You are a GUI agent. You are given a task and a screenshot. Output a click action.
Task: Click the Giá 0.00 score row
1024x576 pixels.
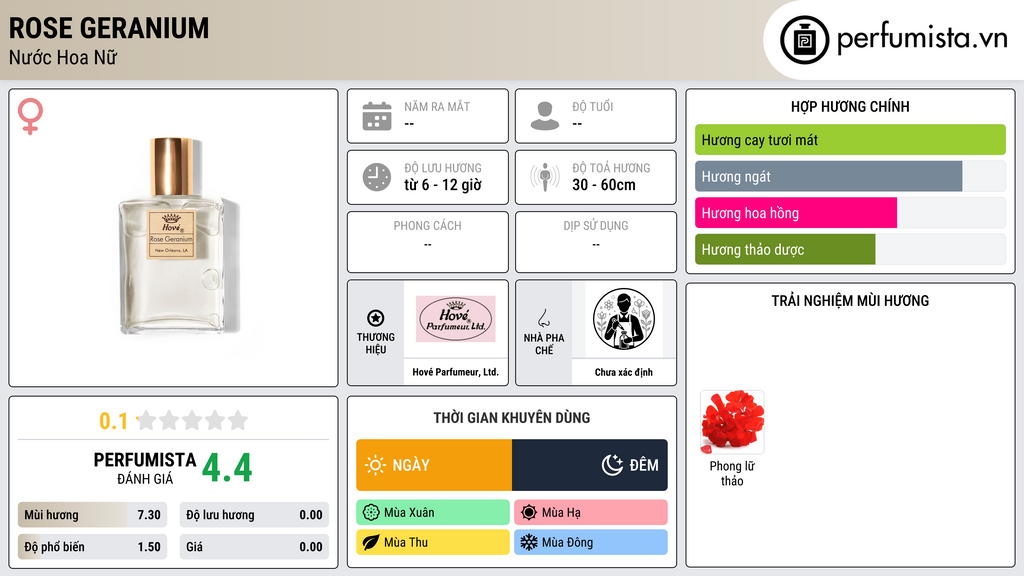[254, 547]
